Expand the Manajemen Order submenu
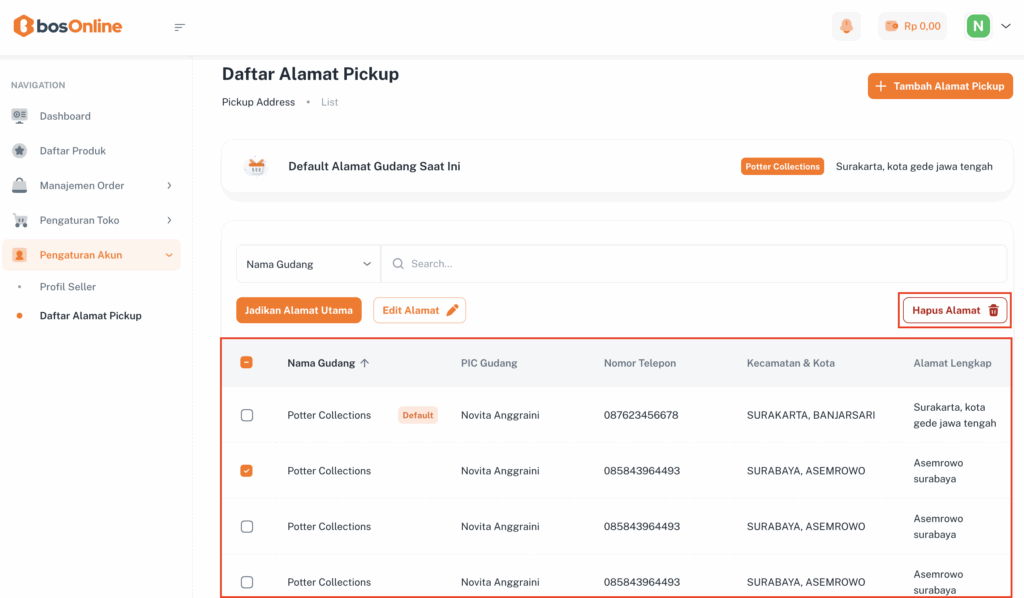This screenshot has height=598, width=1024. coord(169,186)
